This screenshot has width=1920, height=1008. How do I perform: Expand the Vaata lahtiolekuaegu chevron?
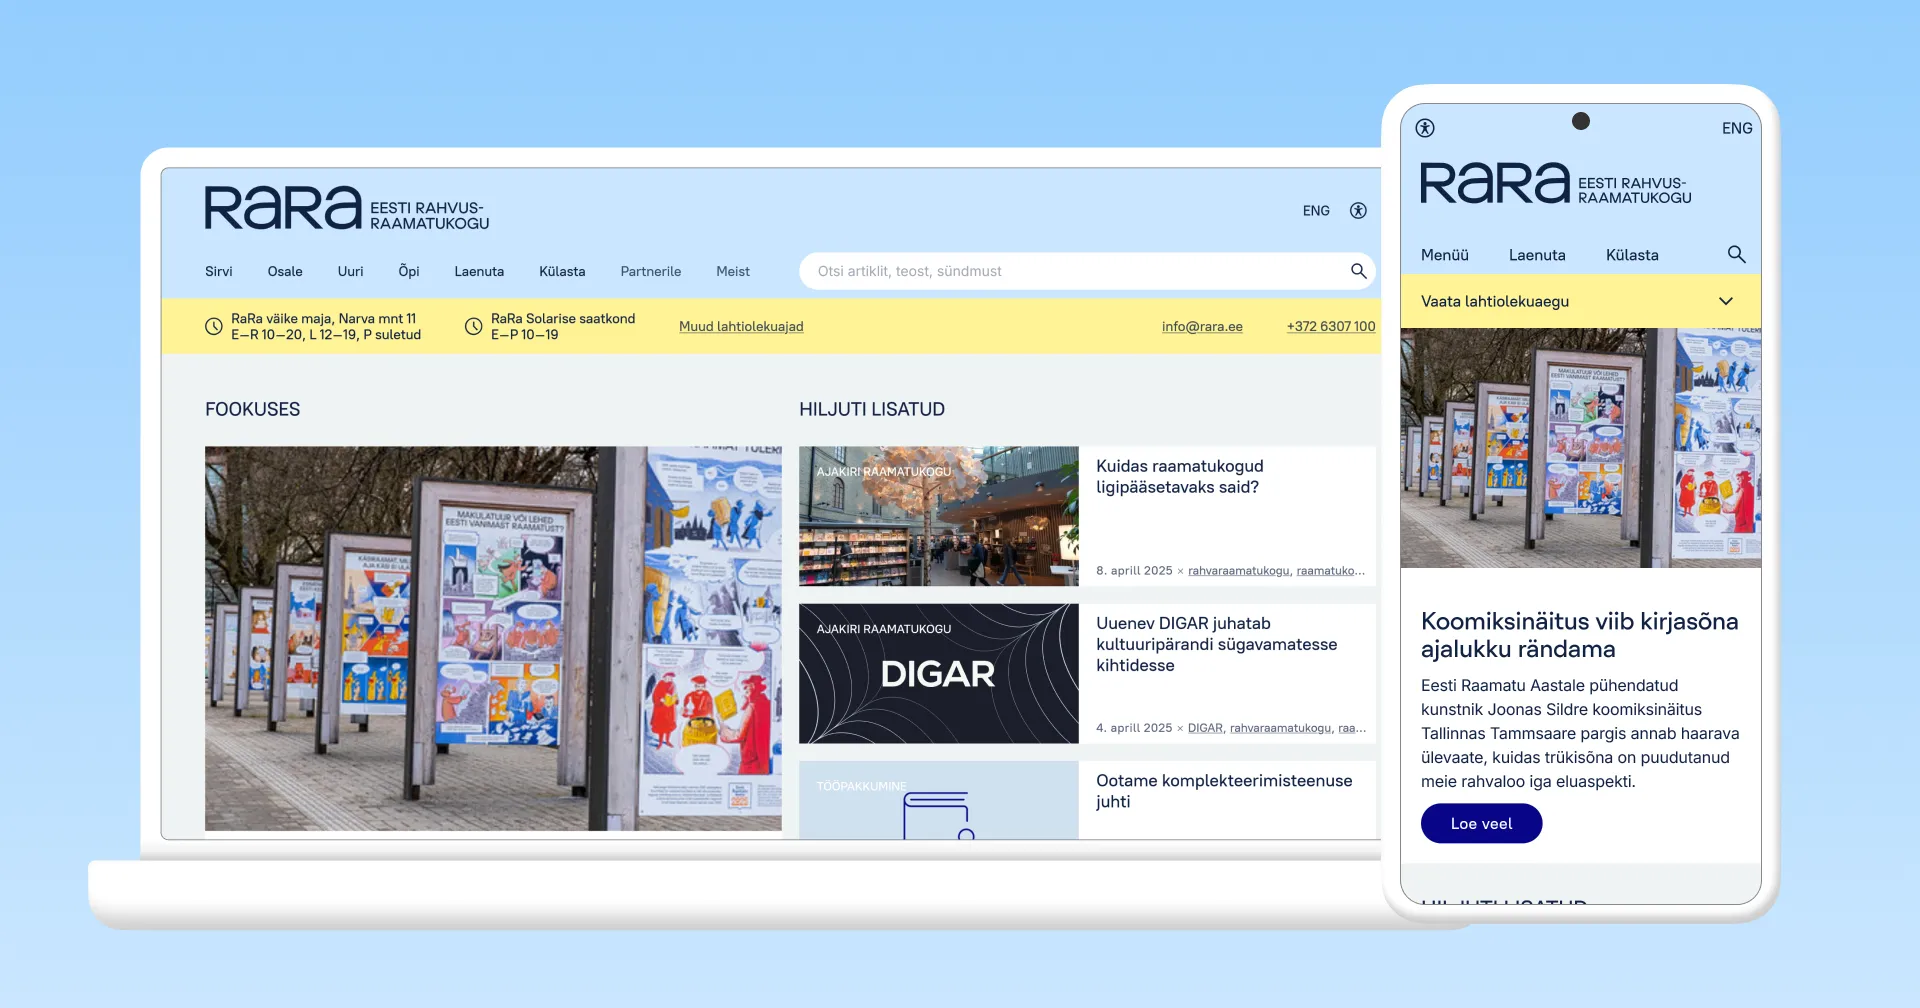click(x=1725, y=302)
